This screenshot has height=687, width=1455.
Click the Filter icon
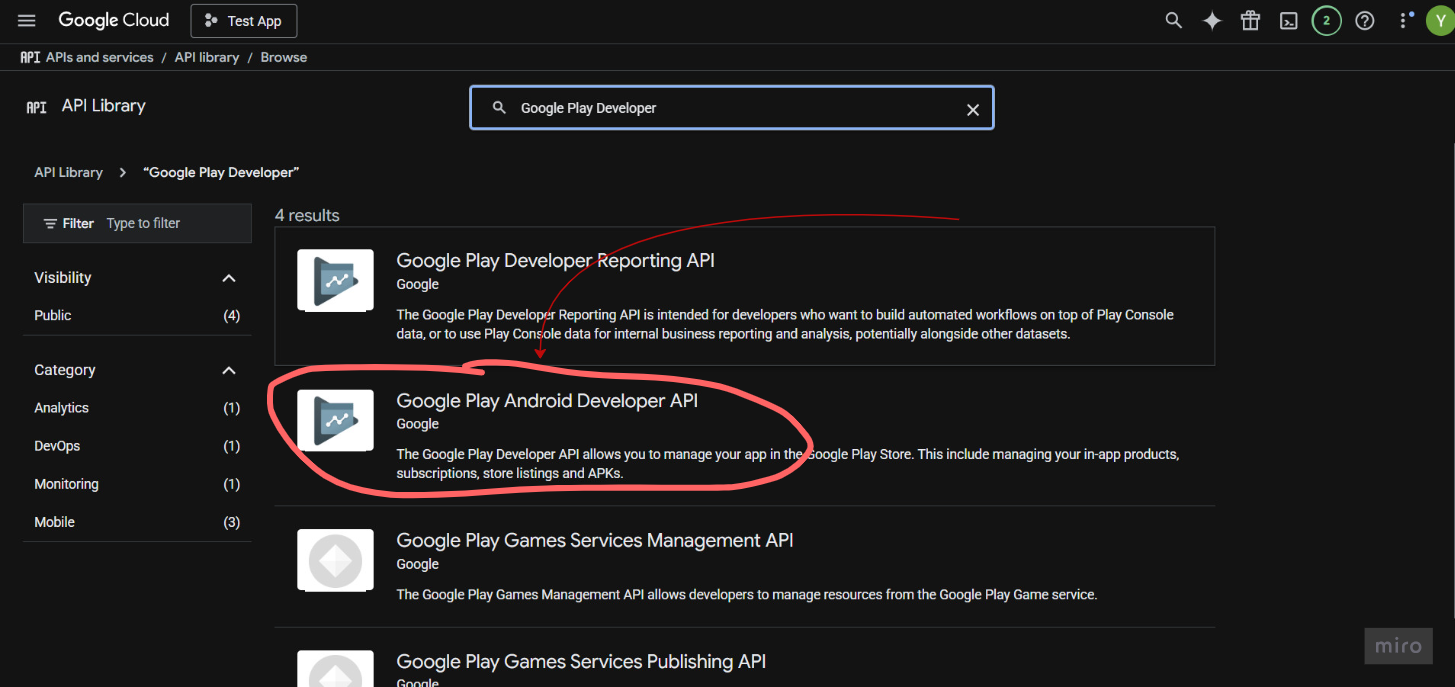click(50, 223)
